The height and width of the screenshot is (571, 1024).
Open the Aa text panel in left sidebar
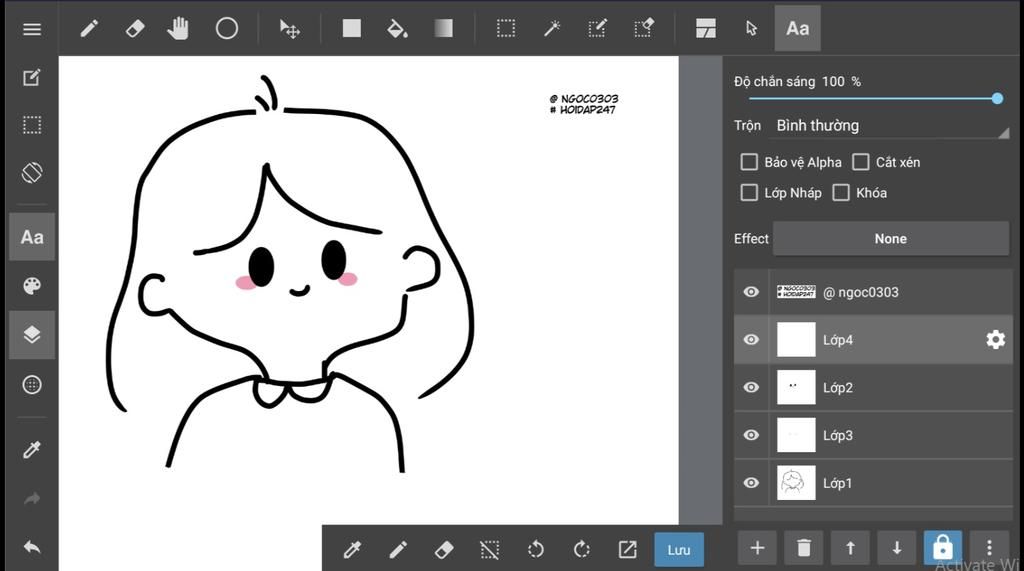coord(32,237)
